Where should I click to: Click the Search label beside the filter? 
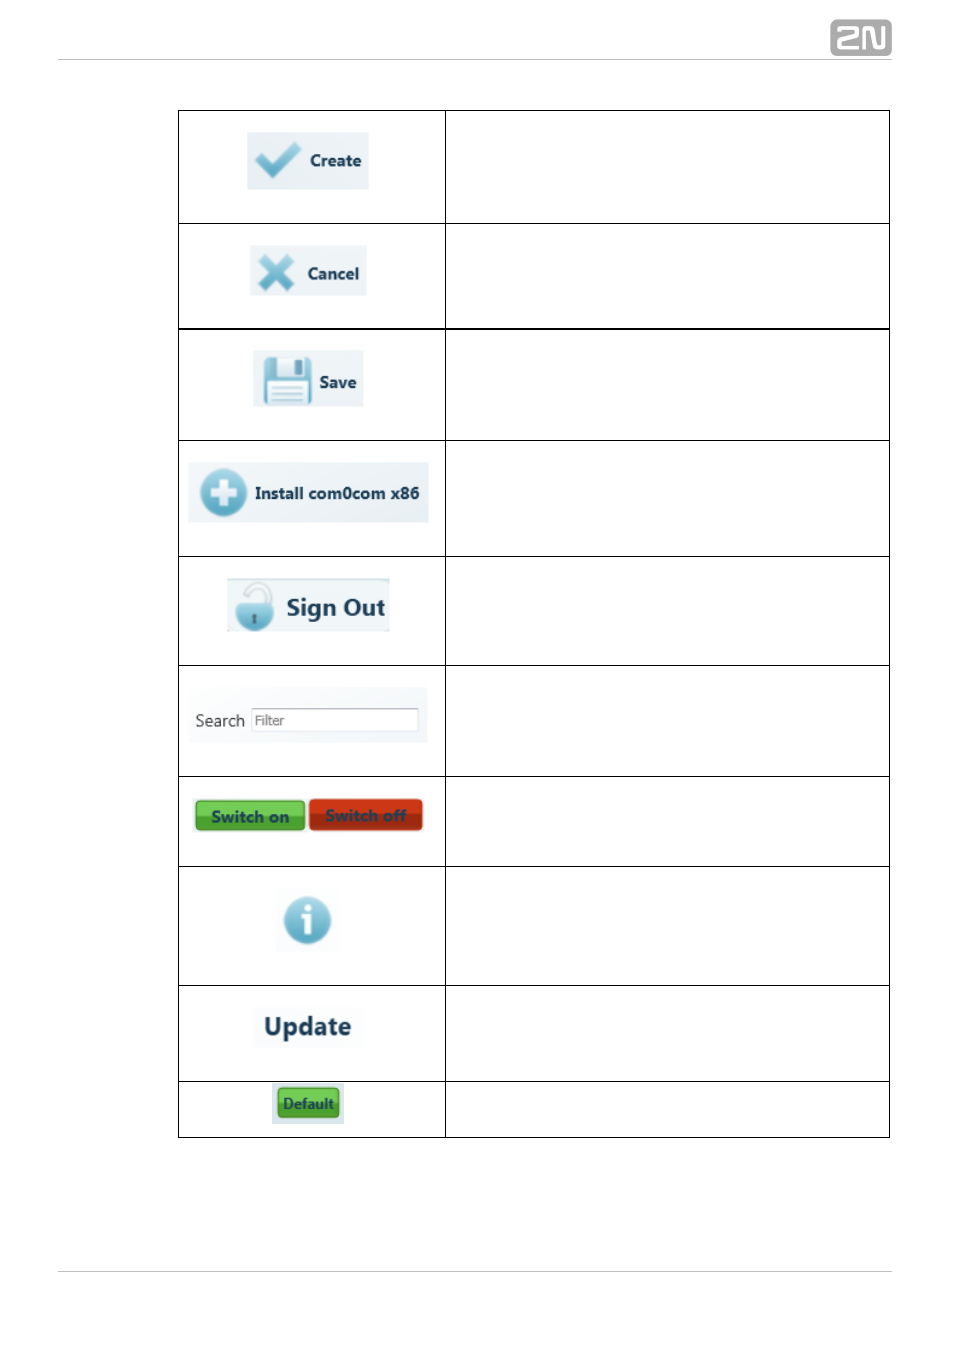click(x=220, y=721)
